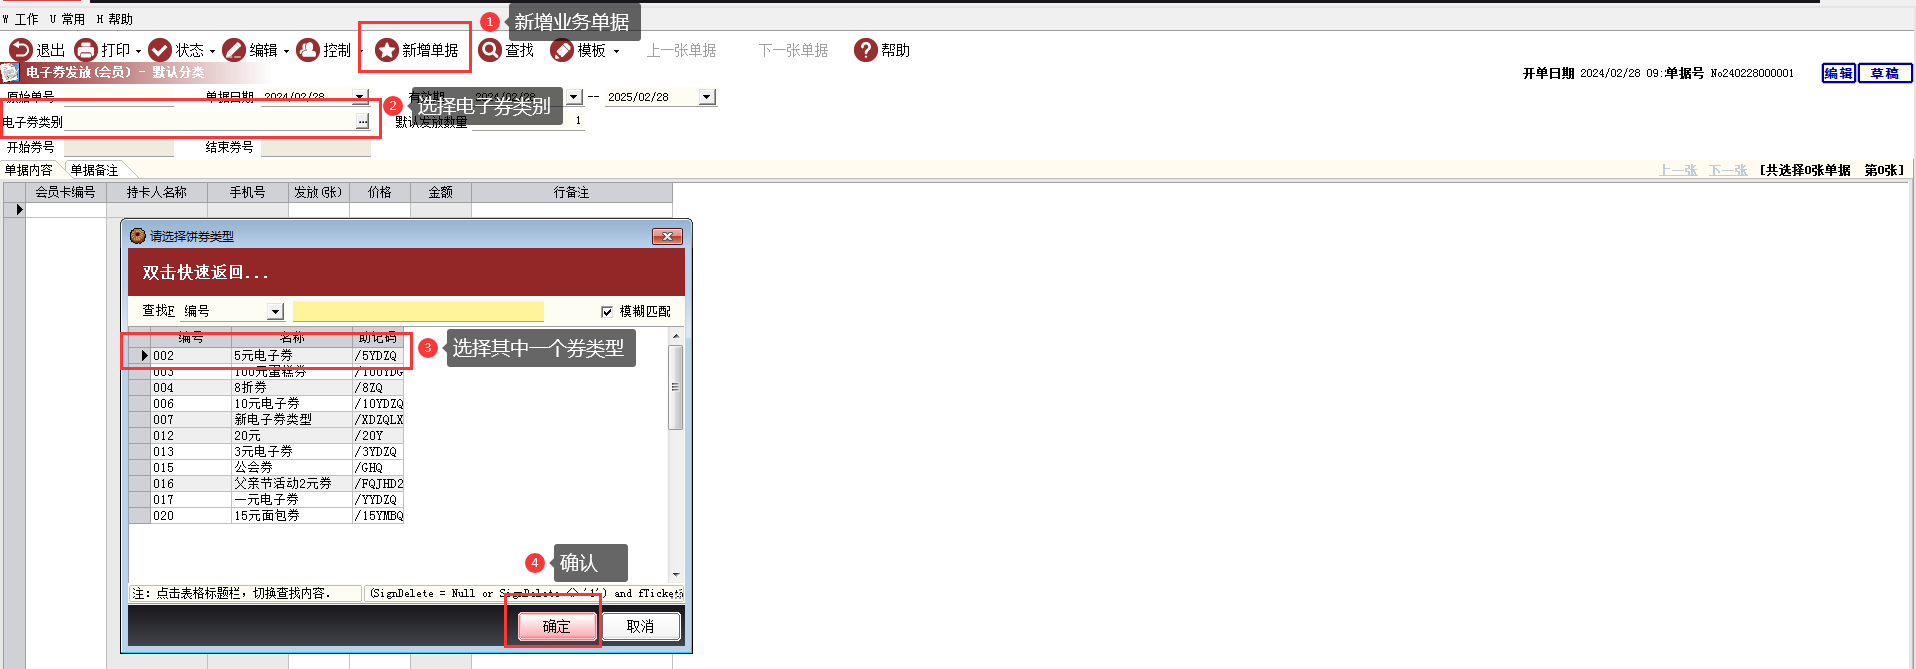The image size is (1916, 669).
Task: Select the 公会券 row
Action: pyautogui.click(x=267, y=468)
